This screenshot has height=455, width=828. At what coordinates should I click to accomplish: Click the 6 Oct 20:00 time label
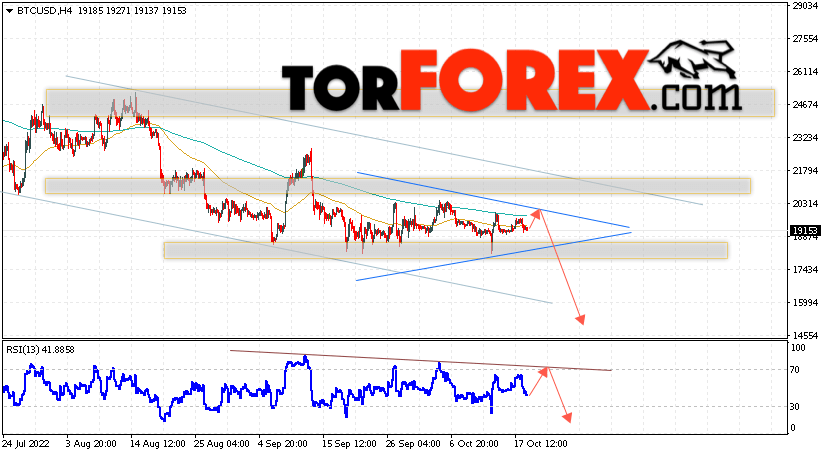tap(474, 443)
